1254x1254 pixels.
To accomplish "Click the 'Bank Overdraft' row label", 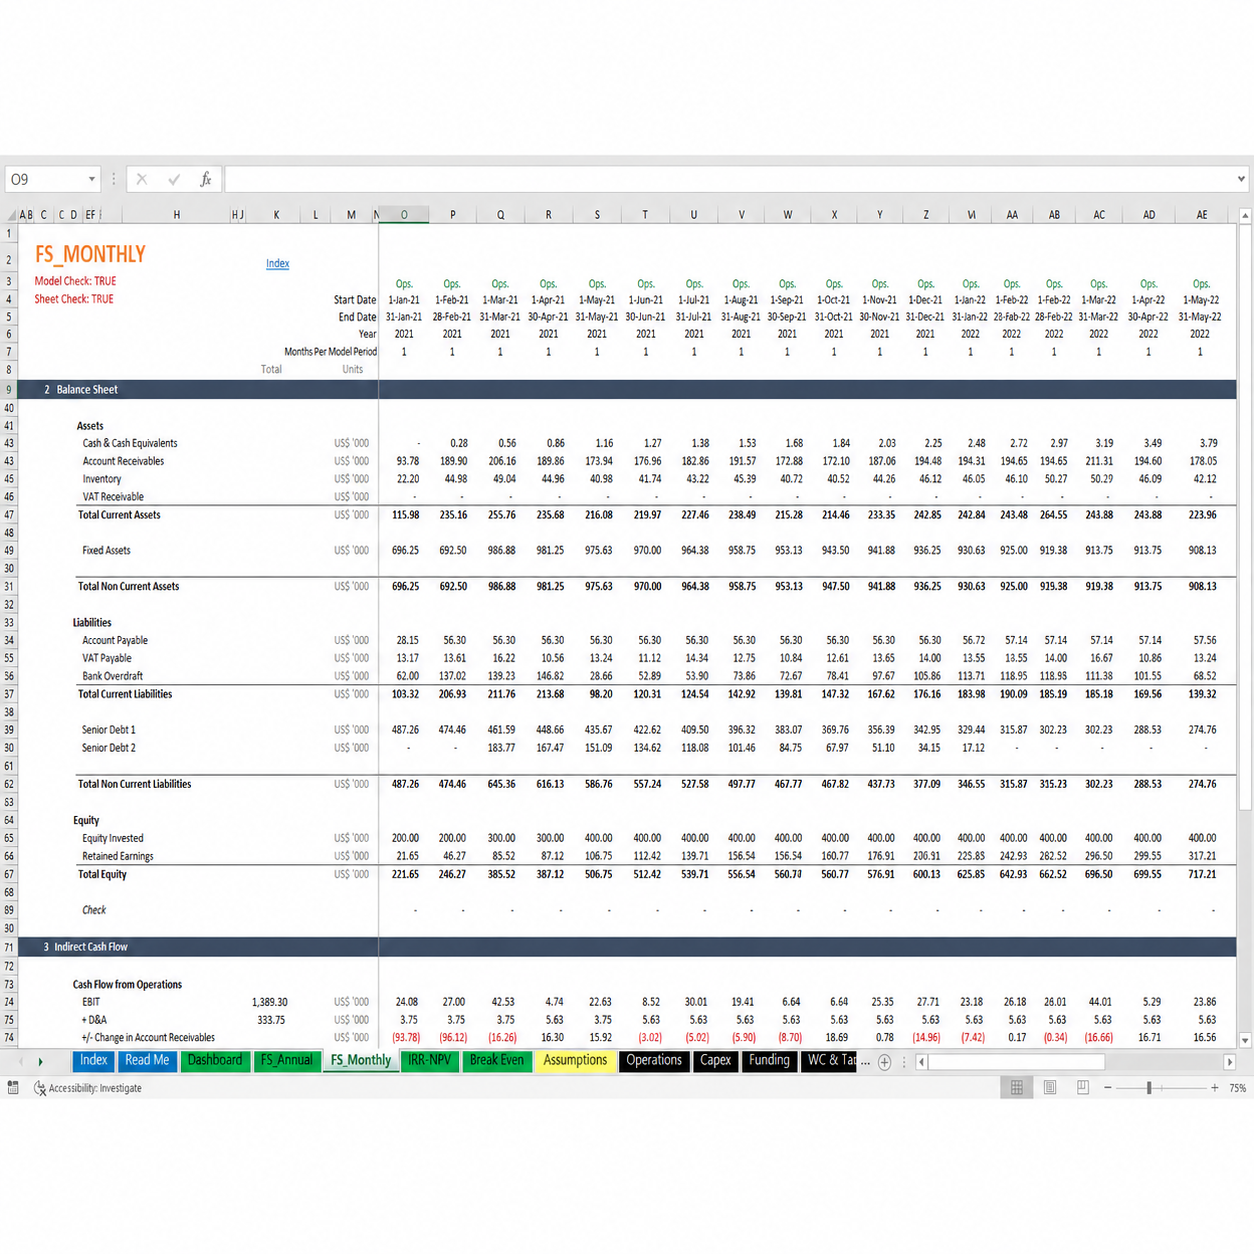I will (x=113, y=677).
